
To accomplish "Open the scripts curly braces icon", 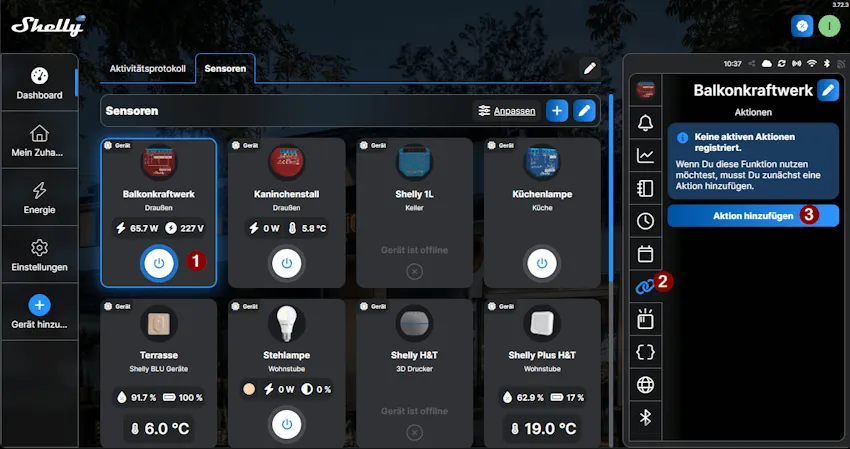I will click(645, 352).
